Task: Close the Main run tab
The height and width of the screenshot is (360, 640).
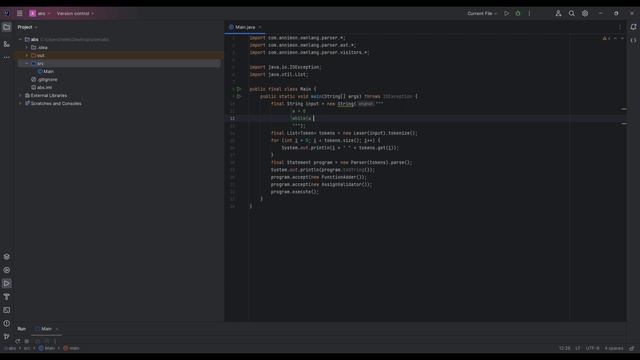Action: (57, 329)
